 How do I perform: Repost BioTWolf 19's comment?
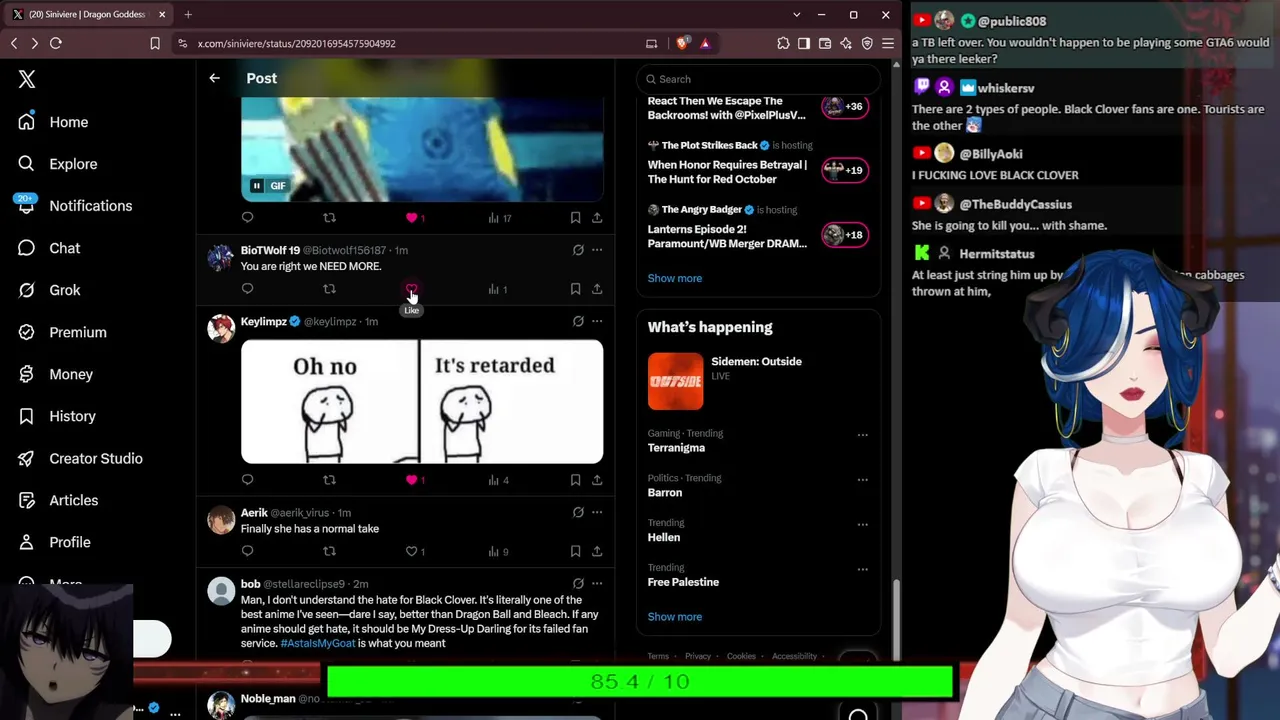click(x=329, y=289)
